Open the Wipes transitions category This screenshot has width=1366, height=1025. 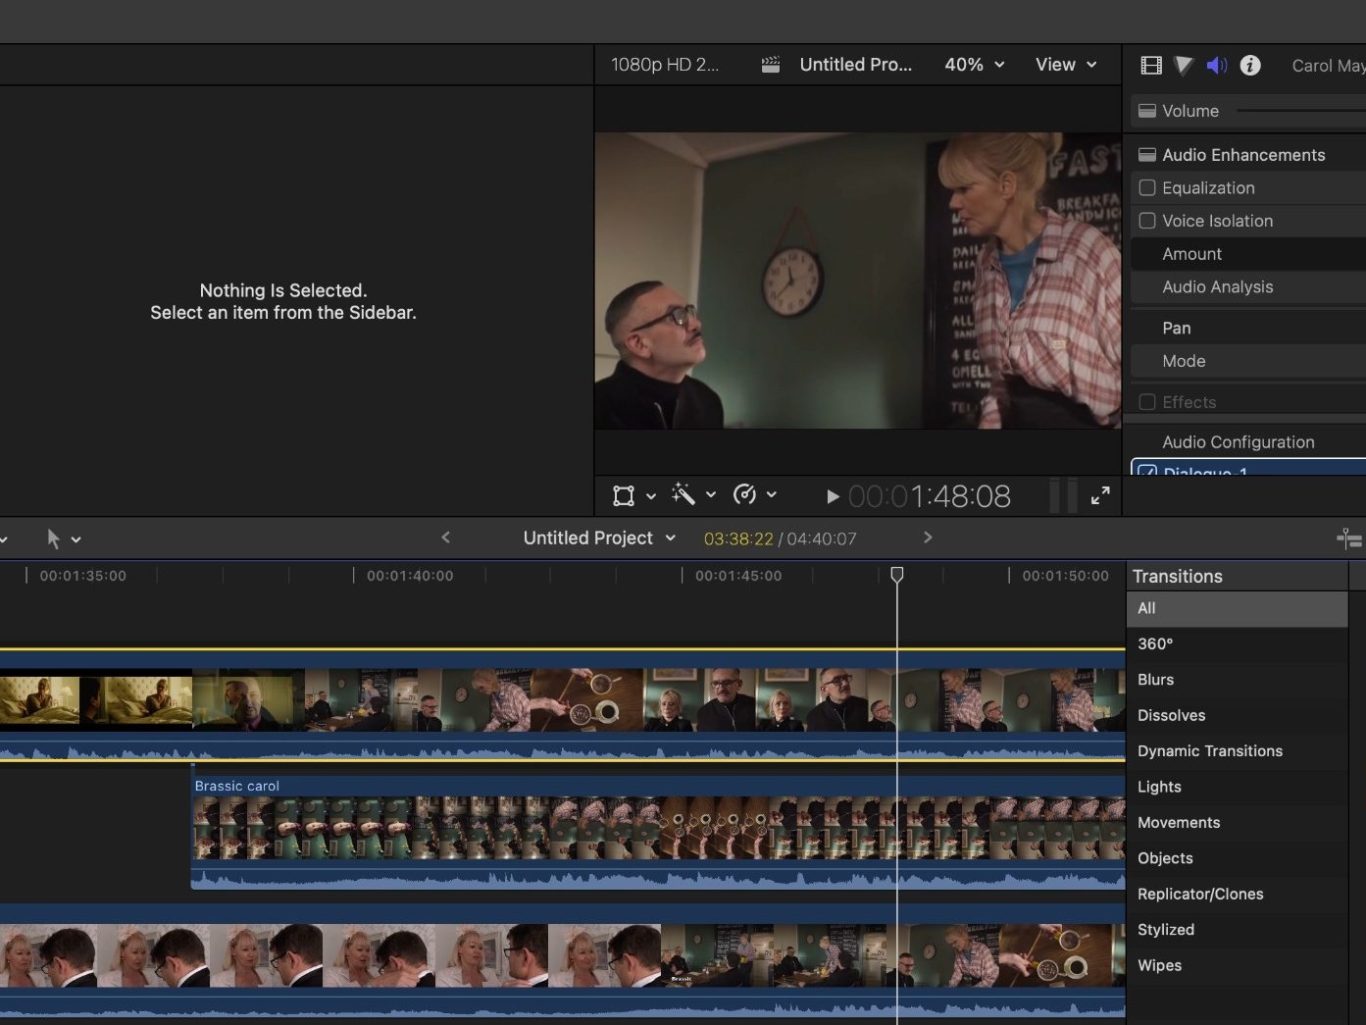point(1237,966)
